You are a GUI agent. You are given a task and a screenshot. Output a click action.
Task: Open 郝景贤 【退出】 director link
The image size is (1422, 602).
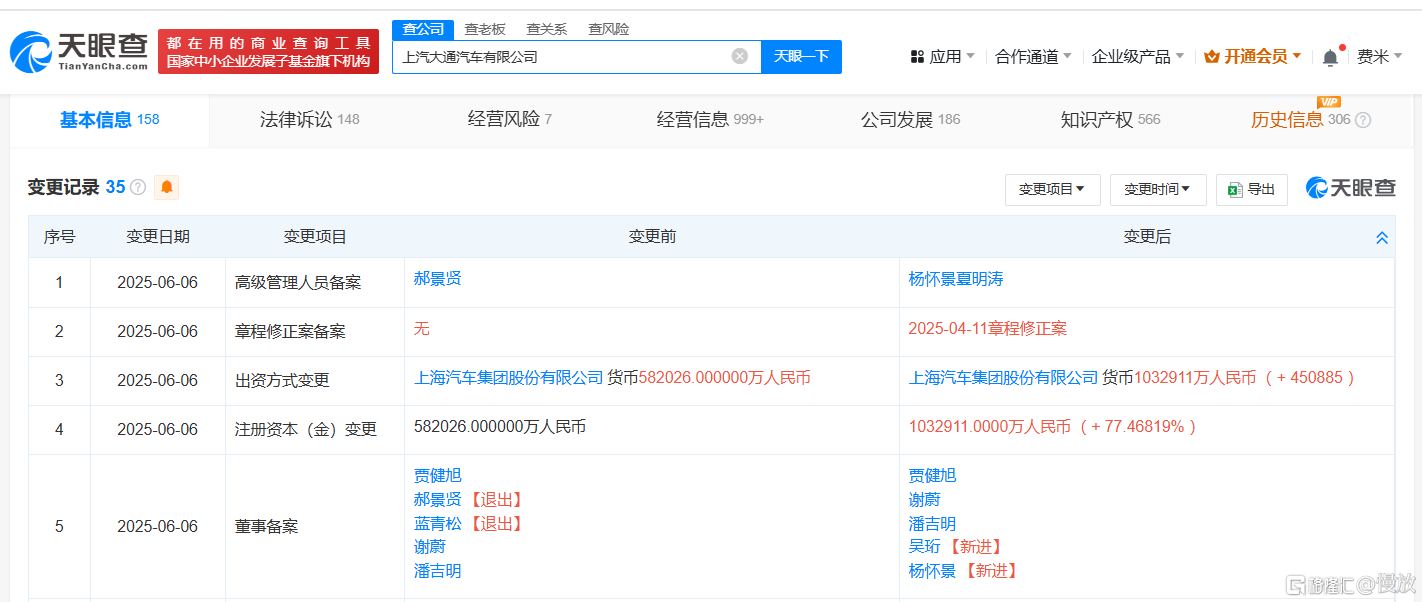pyautogui.click(x=437, y=500)
